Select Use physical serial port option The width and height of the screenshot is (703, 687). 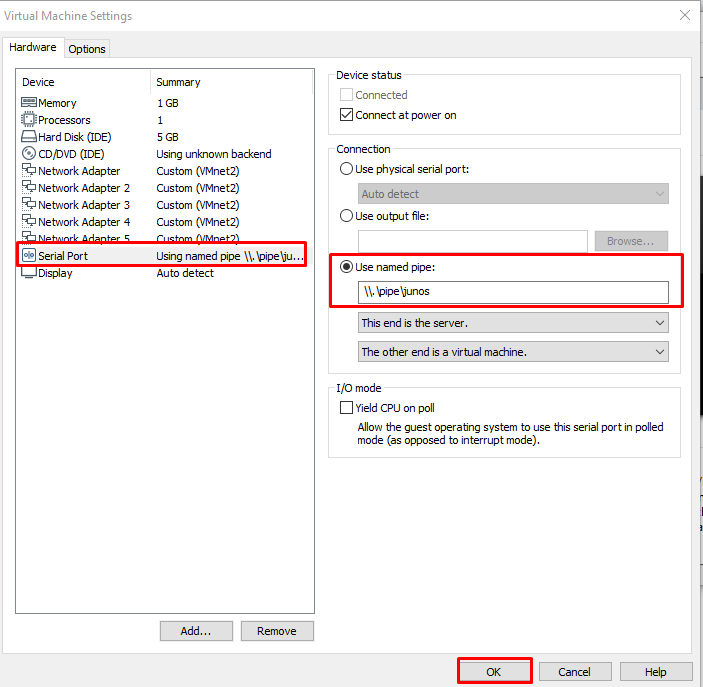(346, 169)
